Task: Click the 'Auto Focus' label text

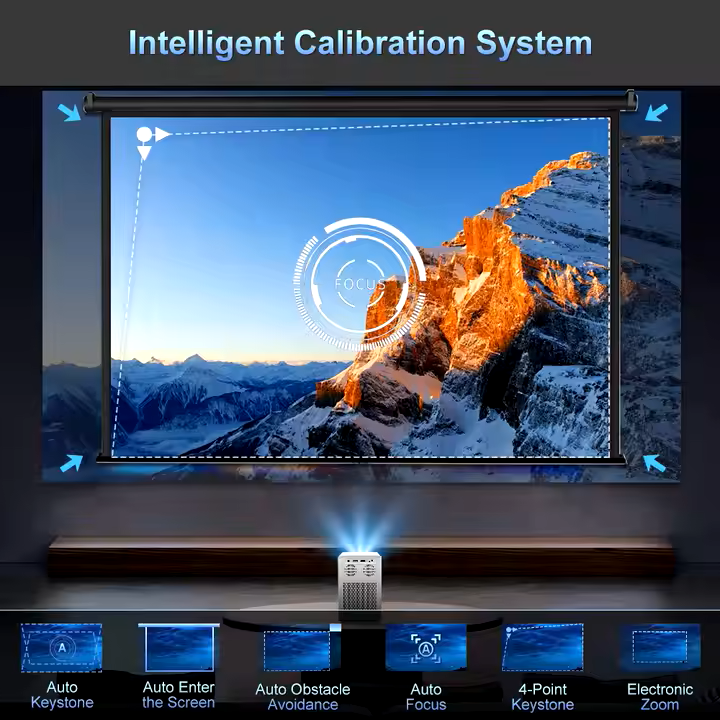Action: pyautogui.click(x=426, y=697)
